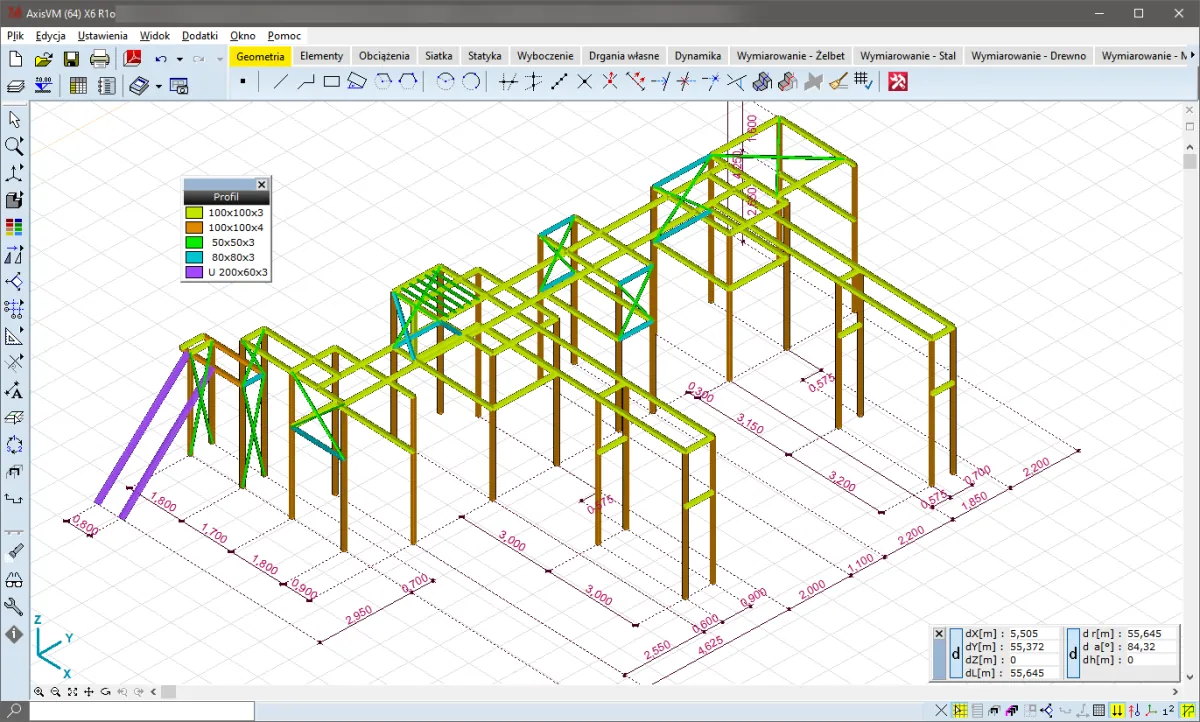Click the purple U 200x60x3 color swatch
The width and height of the screenshot is (1200, 722).
193,272
